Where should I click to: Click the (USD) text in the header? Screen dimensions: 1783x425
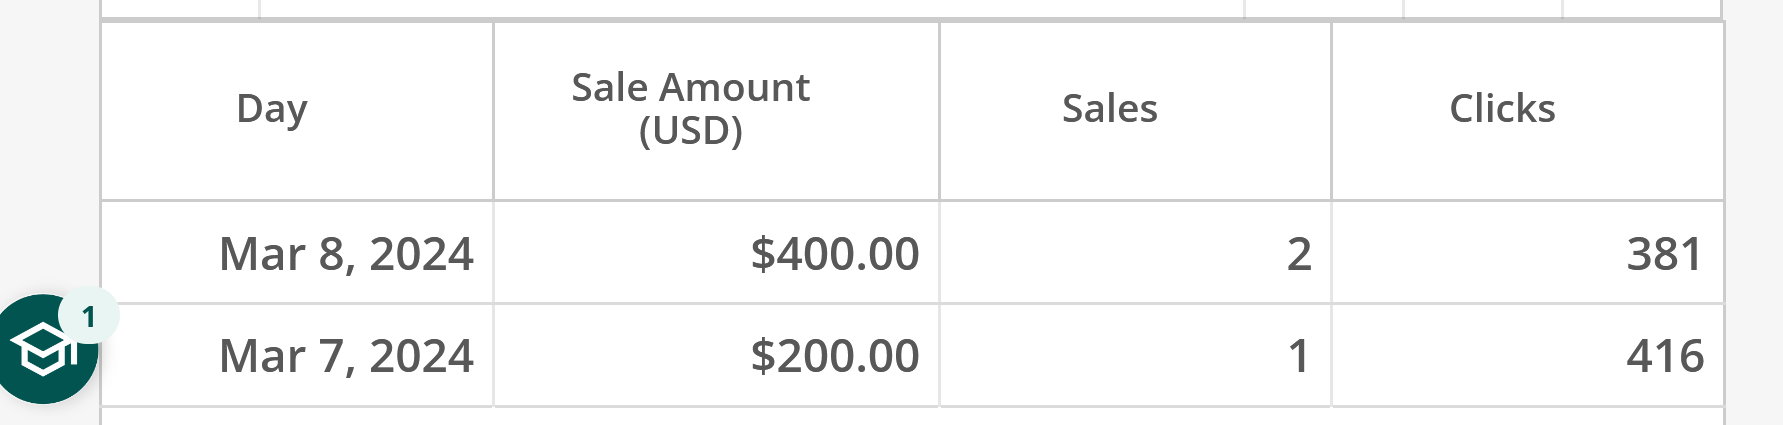691,131
